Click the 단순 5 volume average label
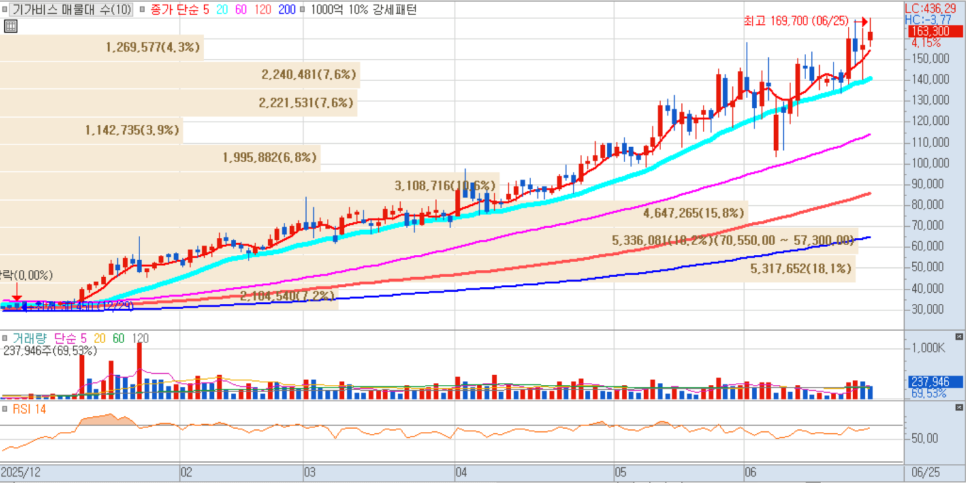This screenshot has height=483, width=966. tap(70, 338)
